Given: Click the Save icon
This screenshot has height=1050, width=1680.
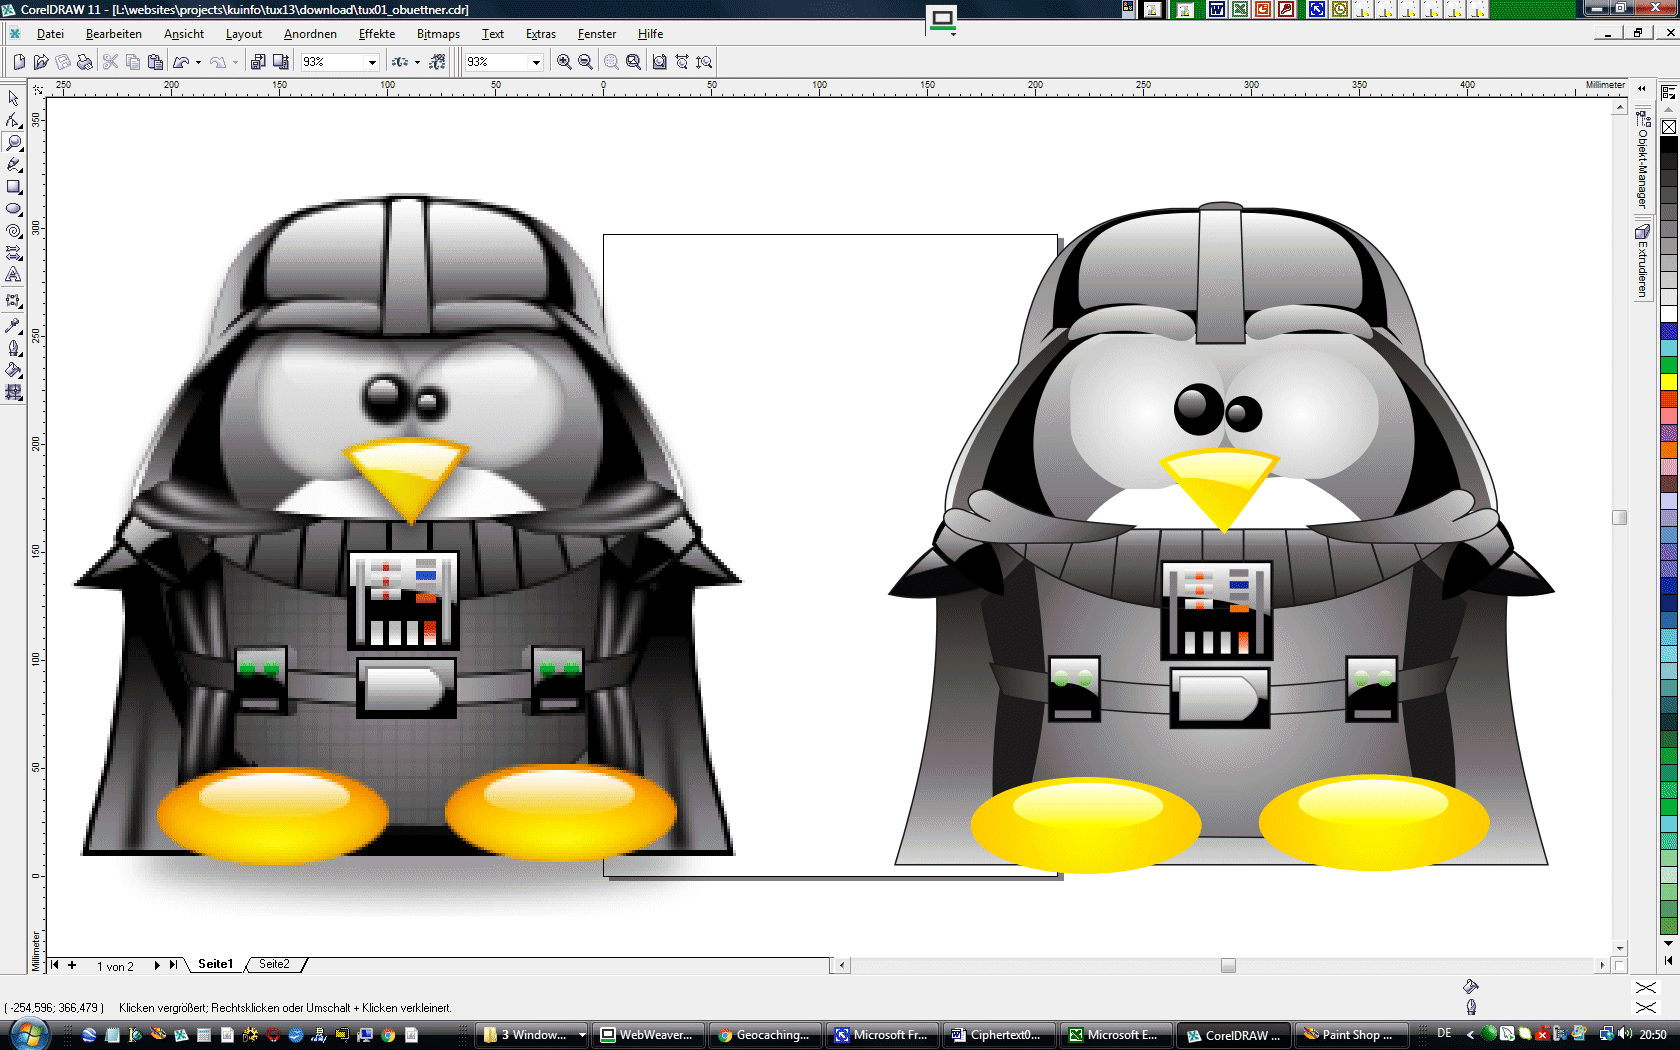Looking at the screenshot, I should coord(63,62).
